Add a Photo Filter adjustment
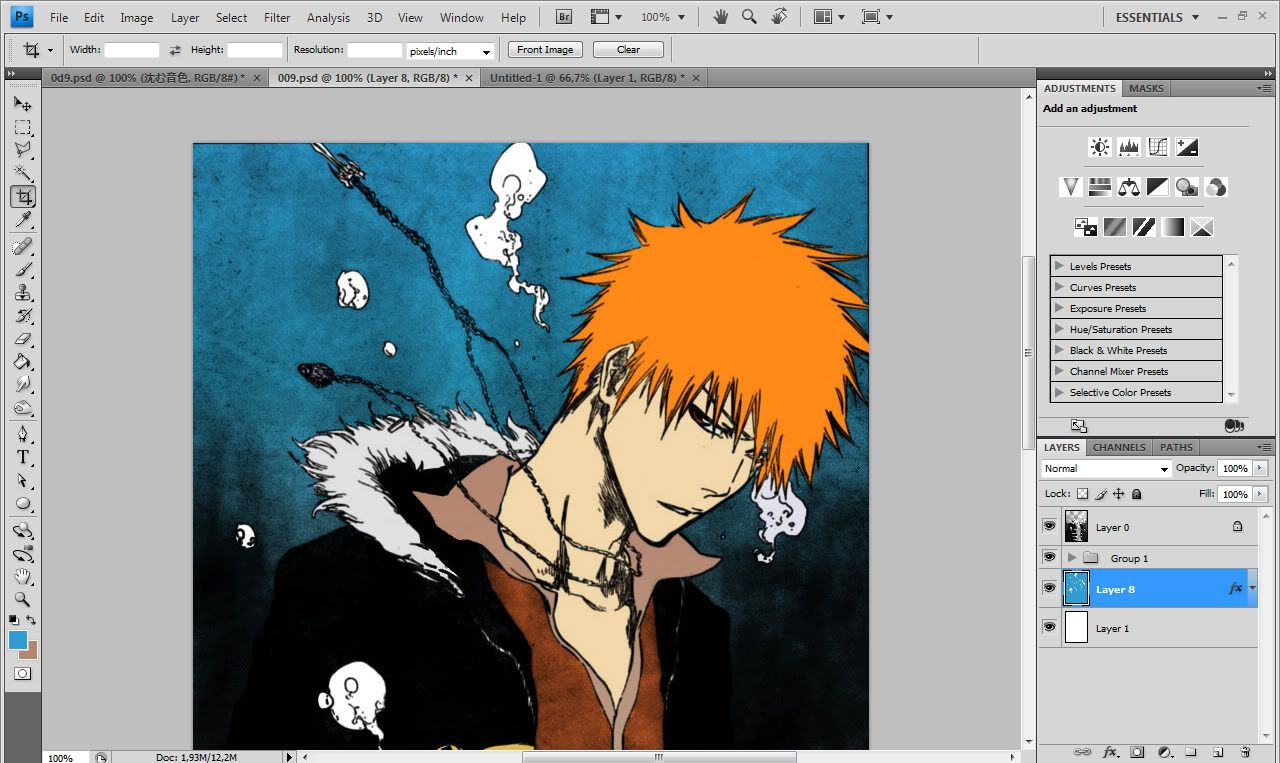 pyautogui.click(x=1187, y=187)
